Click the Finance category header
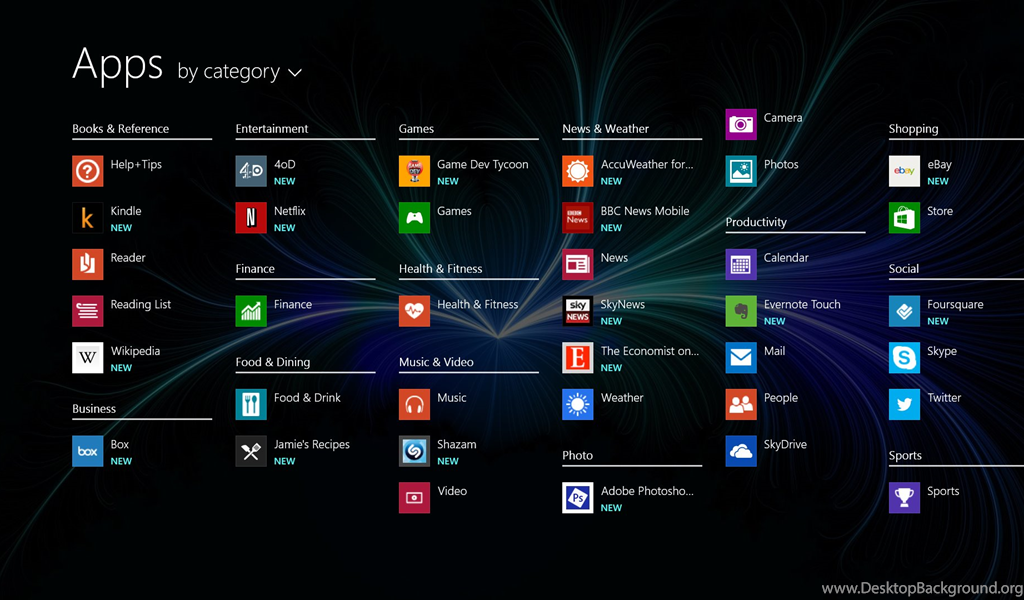Image resolution: width=1024 pixels, height=600 pixels. click(x=255, y=269)
